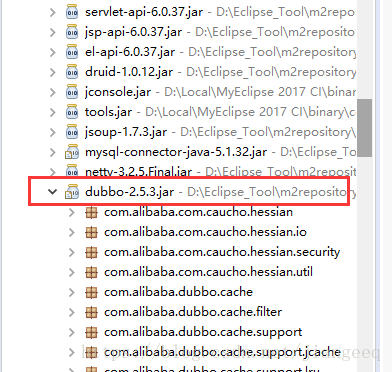392x372 pixels.
Task: Click the jconsole.jar jar icon
Action: pos(72,92)
